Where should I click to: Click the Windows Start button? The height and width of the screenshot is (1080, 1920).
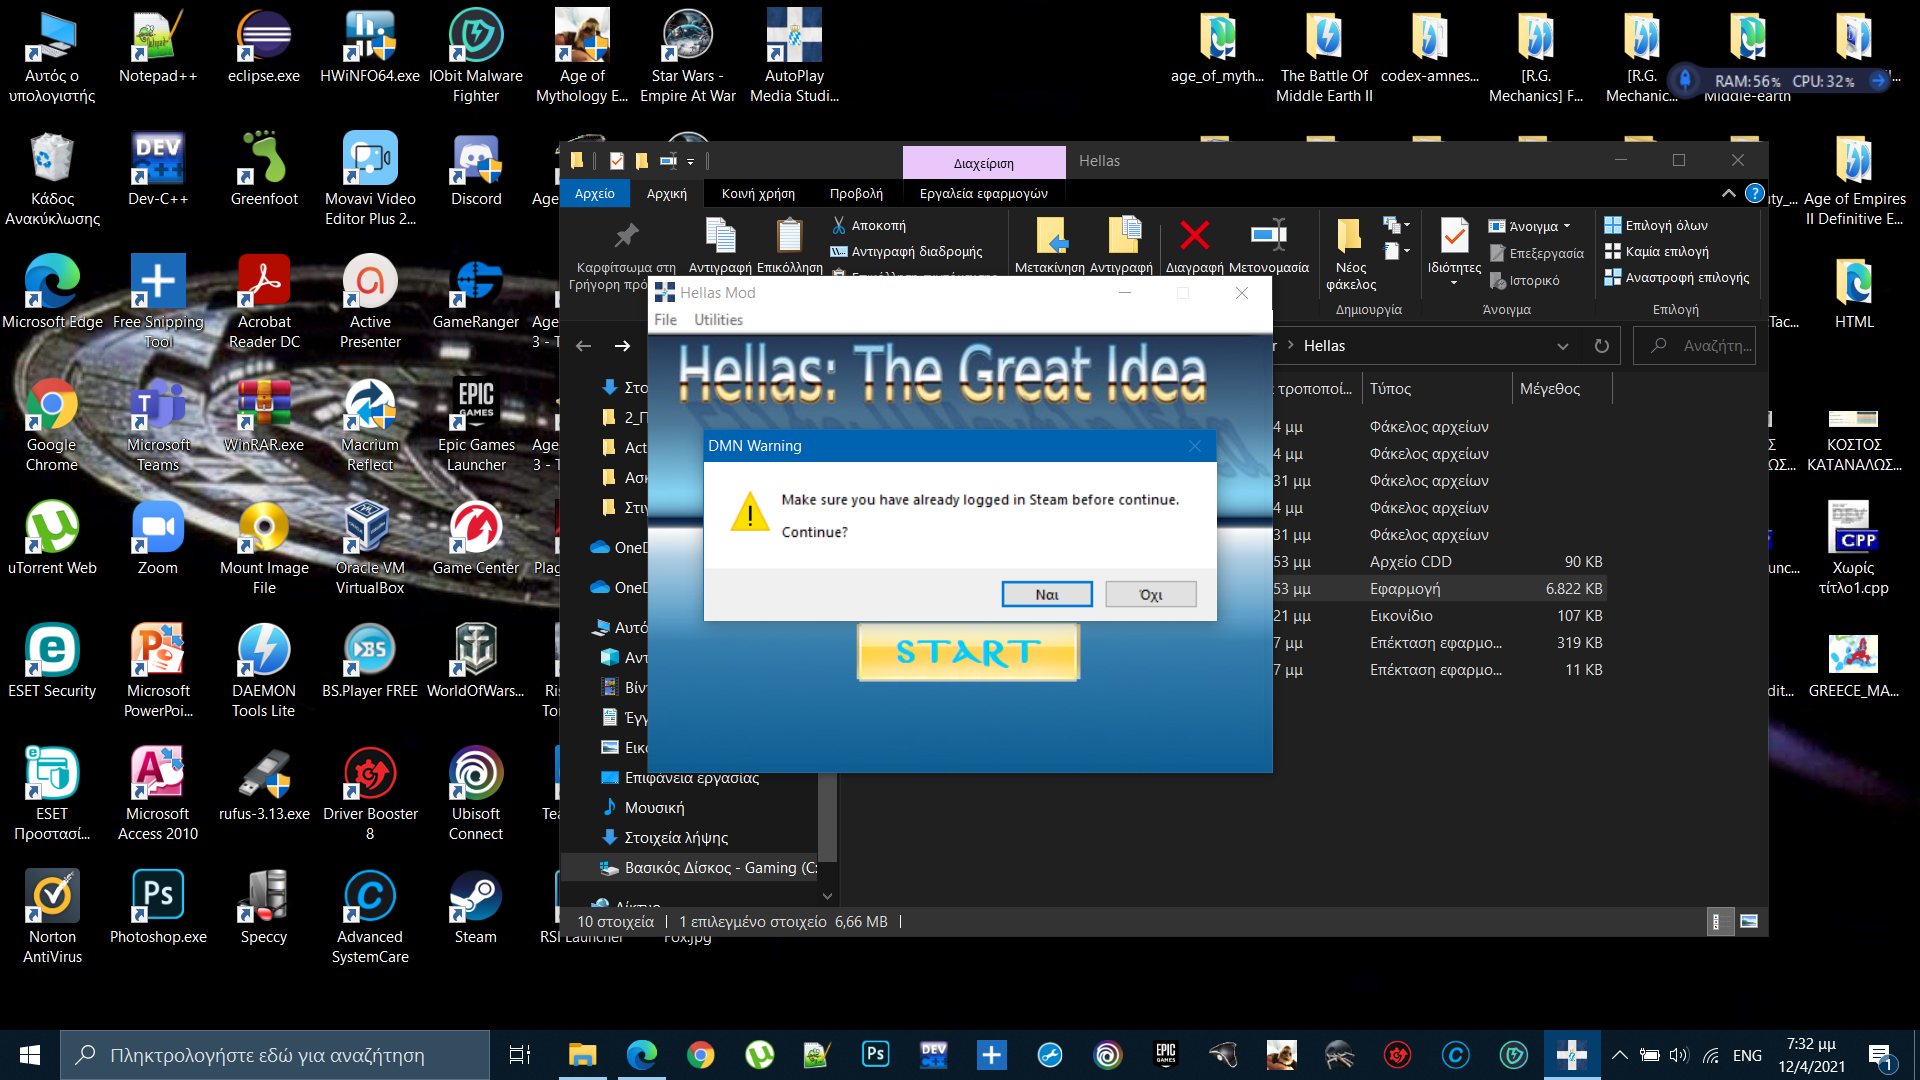coord(30,1055)
